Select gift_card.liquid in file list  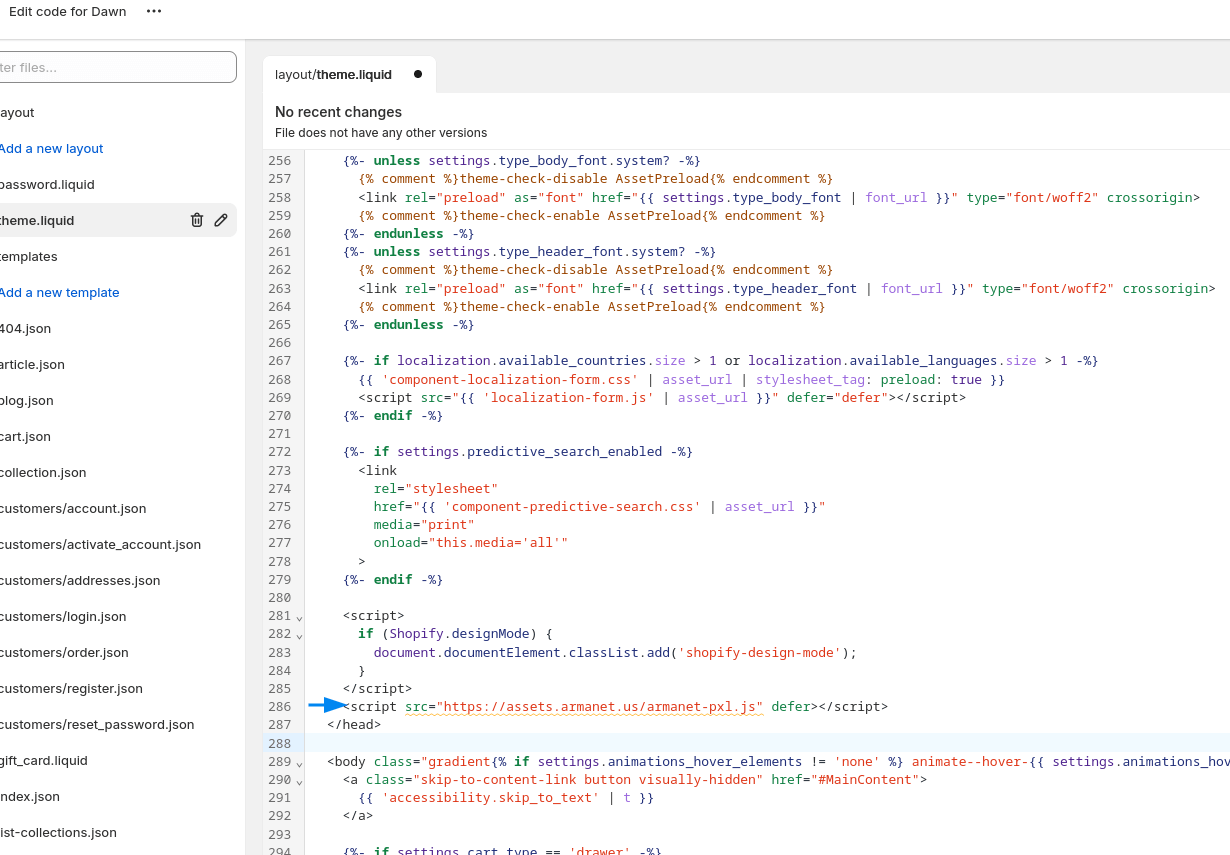[44, 760]
